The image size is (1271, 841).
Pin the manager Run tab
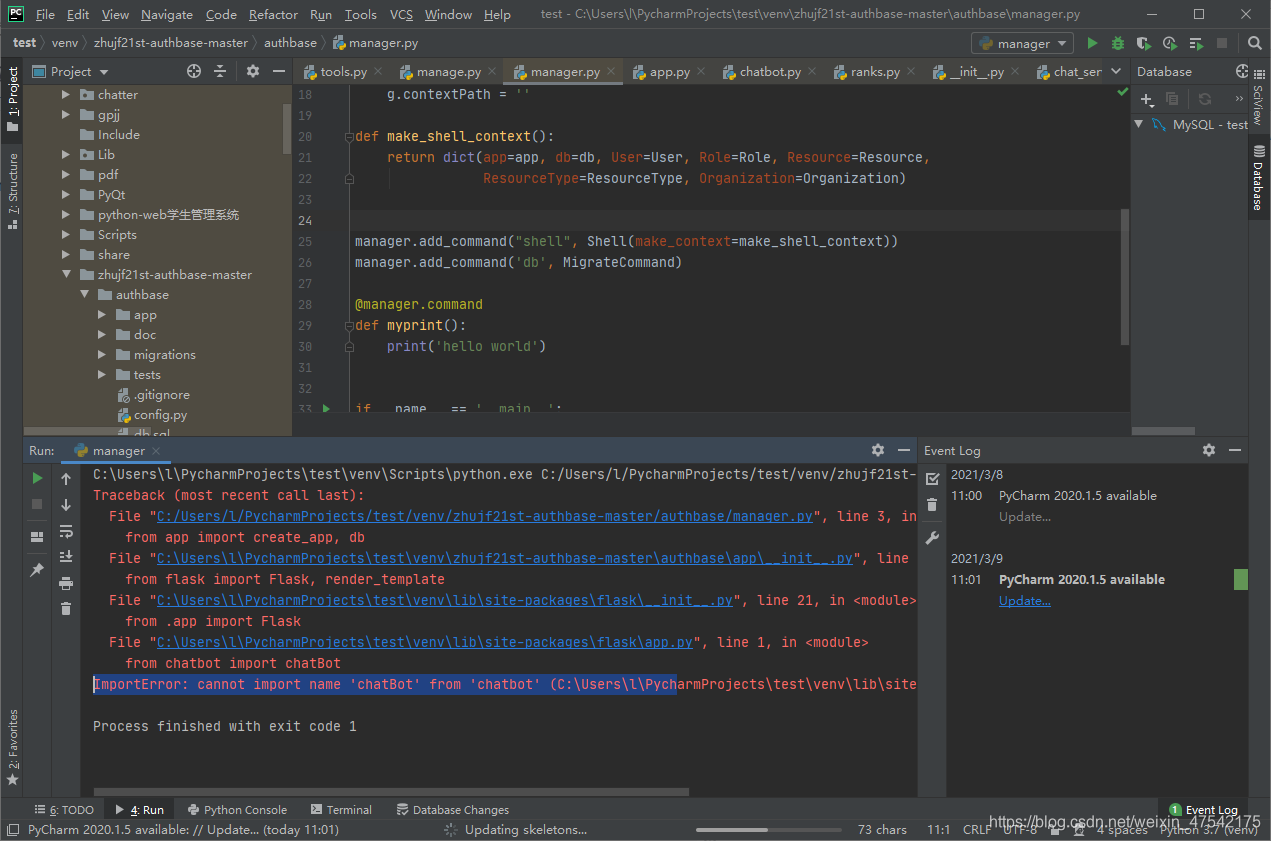click(x=38, y=569)
